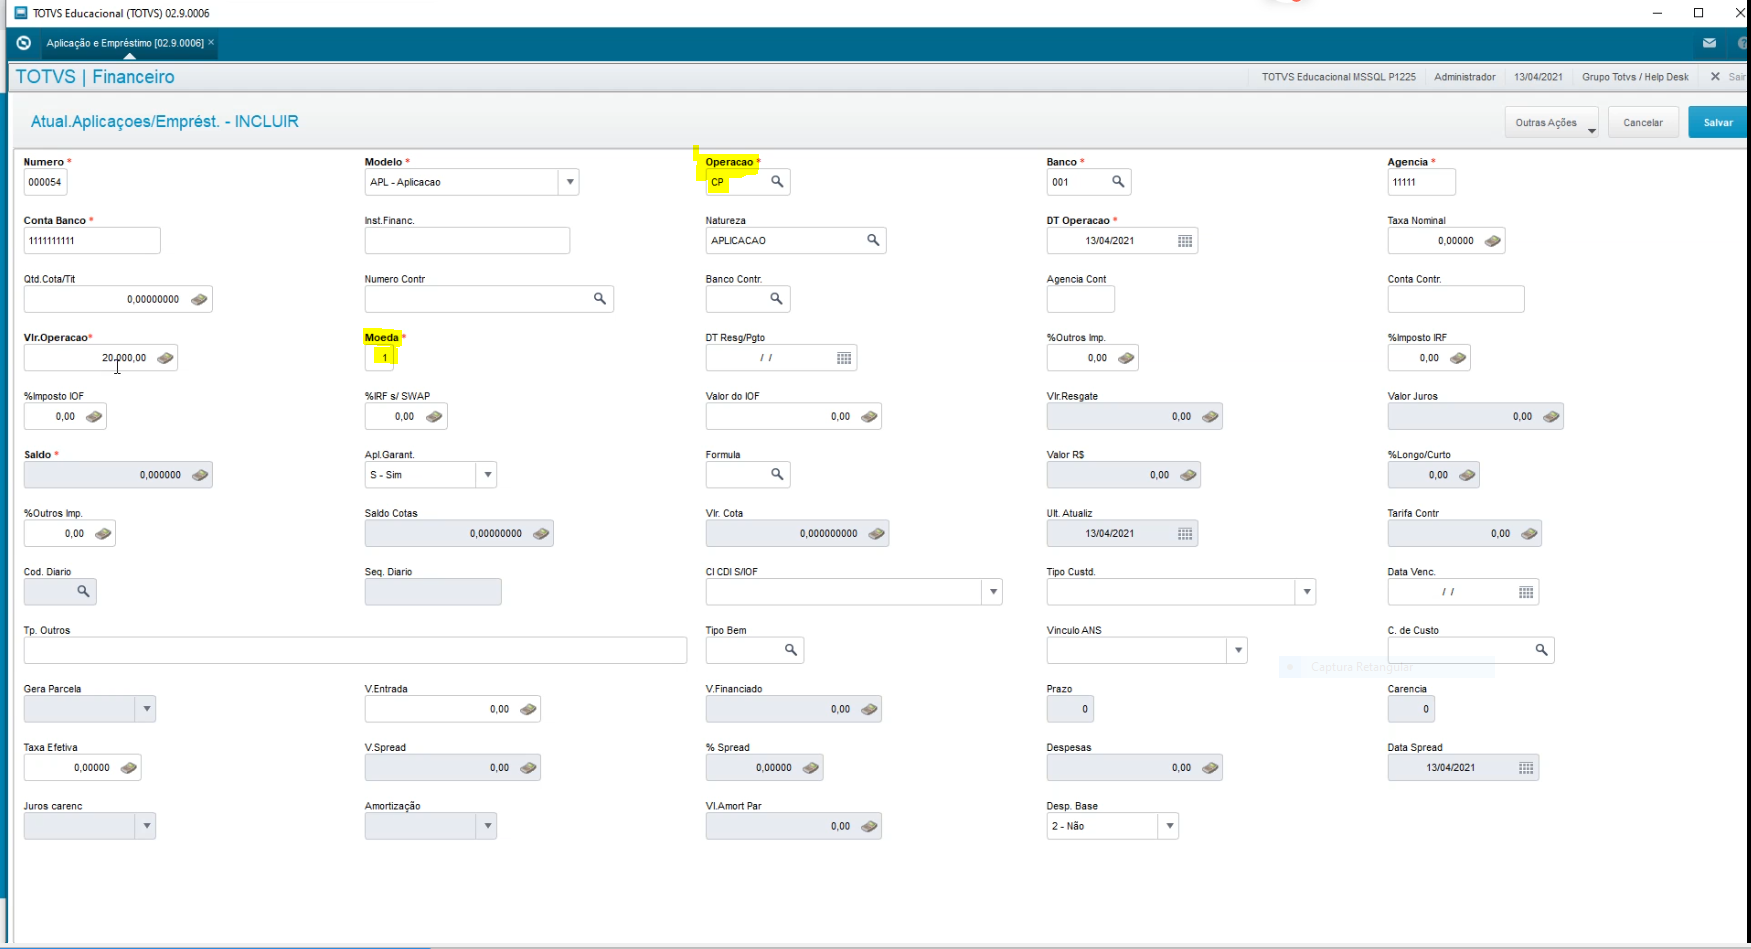Expand the Modelo dropdown

tap(570, 182)
